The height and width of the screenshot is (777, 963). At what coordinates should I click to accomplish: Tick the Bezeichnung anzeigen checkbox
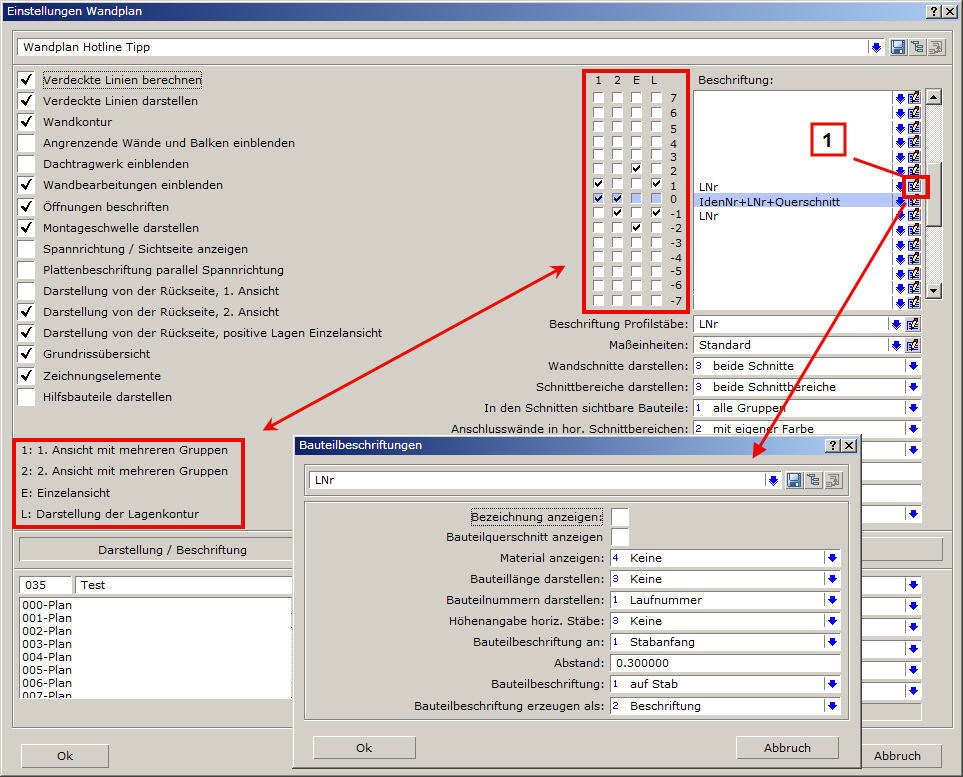tap(620, 517)
